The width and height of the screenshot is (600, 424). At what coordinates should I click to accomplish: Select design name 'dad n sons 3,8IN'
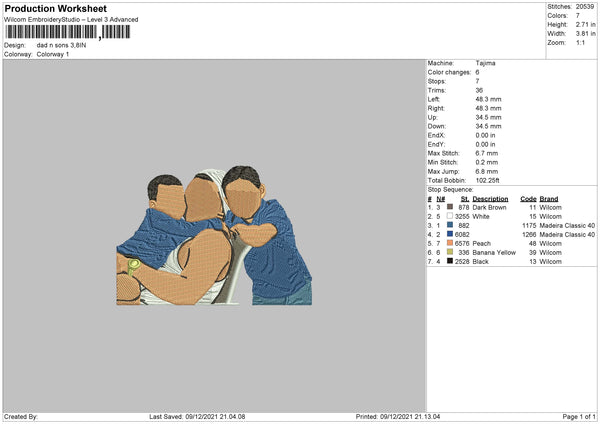(61, 45)
